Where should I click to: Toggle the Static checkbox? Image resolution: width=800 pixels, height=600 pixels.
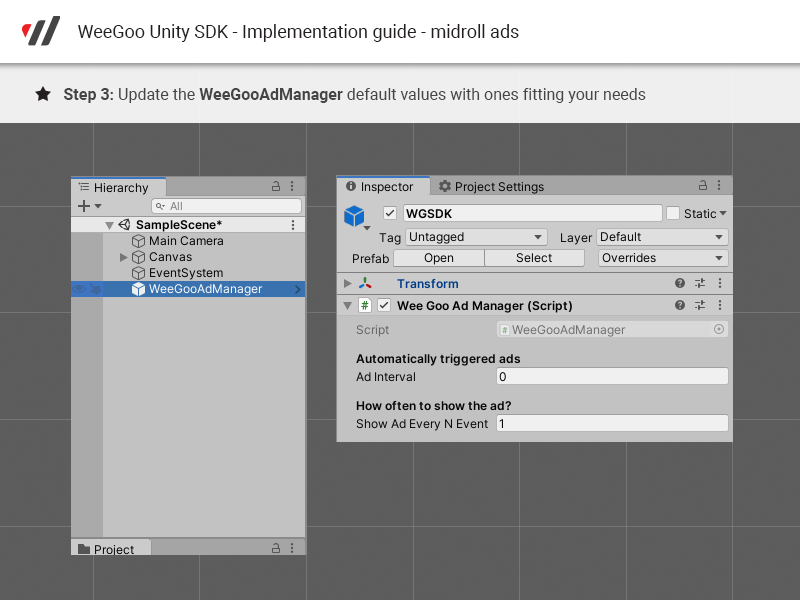coord(673,213)
